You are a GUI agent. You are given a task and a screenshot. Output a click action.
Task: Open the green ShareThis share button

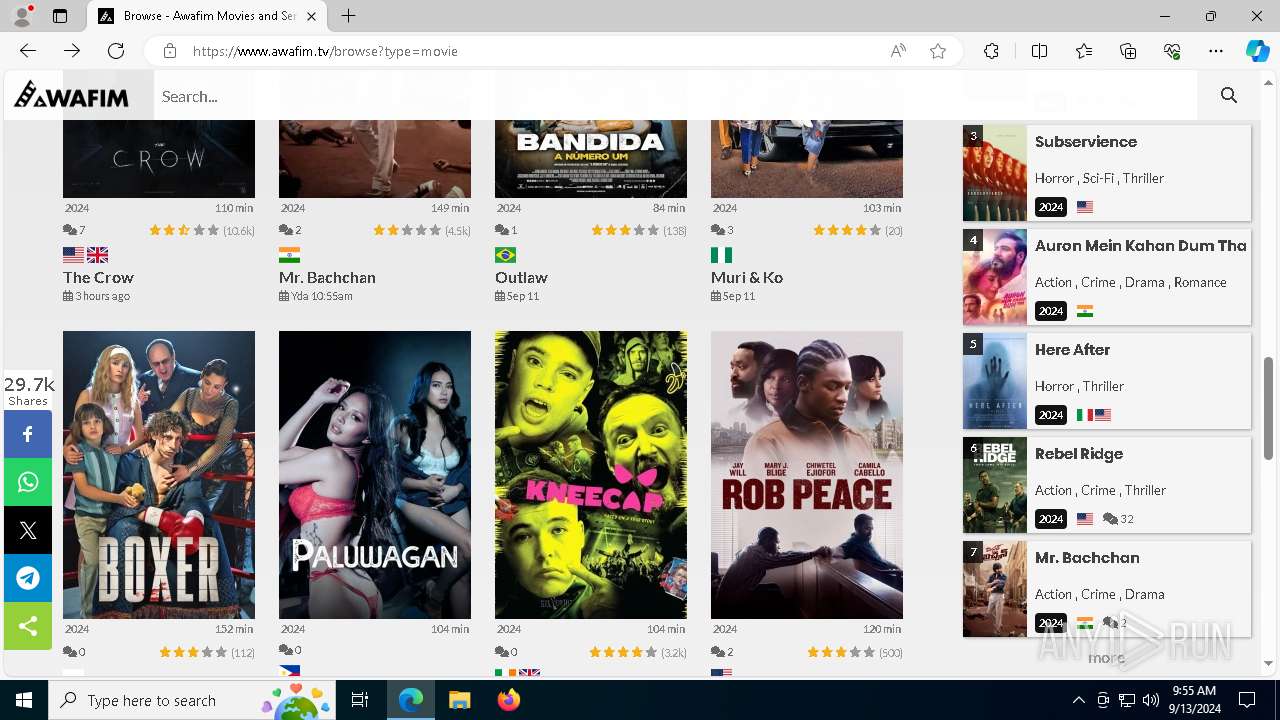pos(28,626)
